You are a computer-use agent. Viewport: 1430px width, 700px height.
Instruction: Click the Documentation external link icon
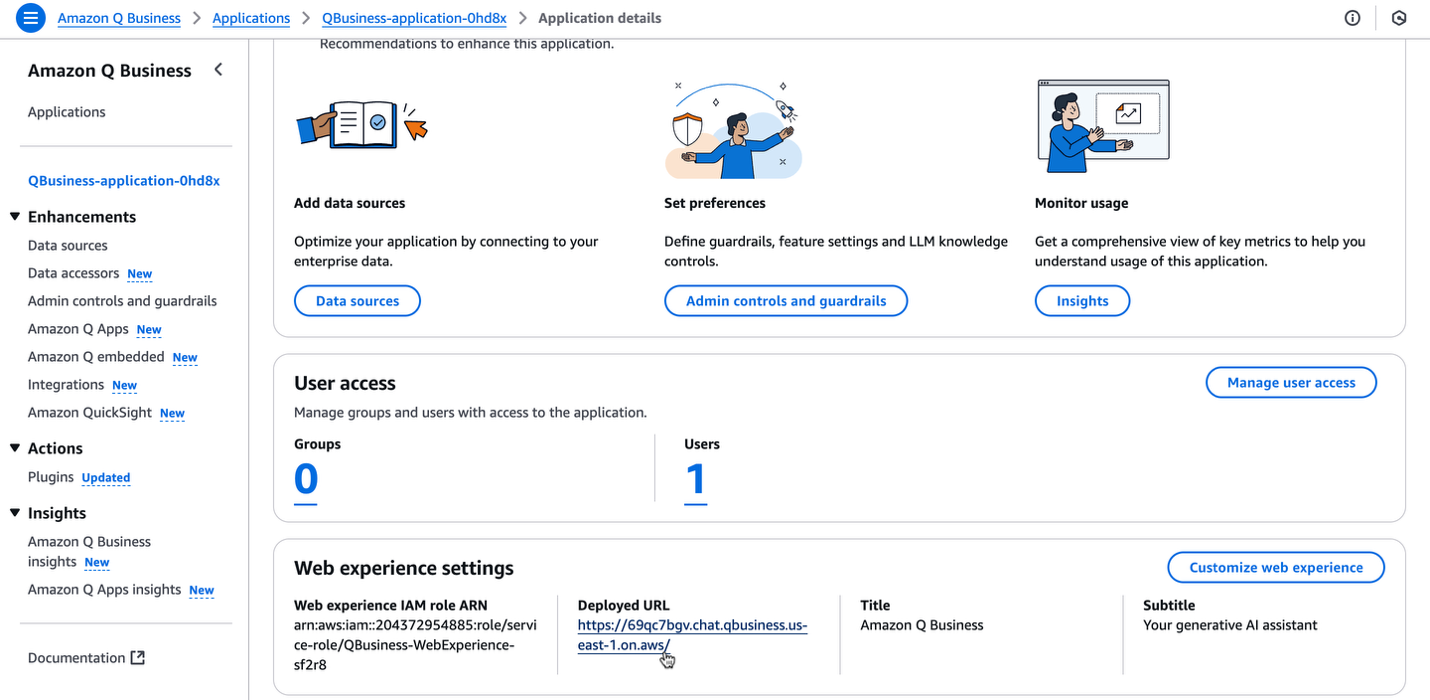tap(138, 658)
